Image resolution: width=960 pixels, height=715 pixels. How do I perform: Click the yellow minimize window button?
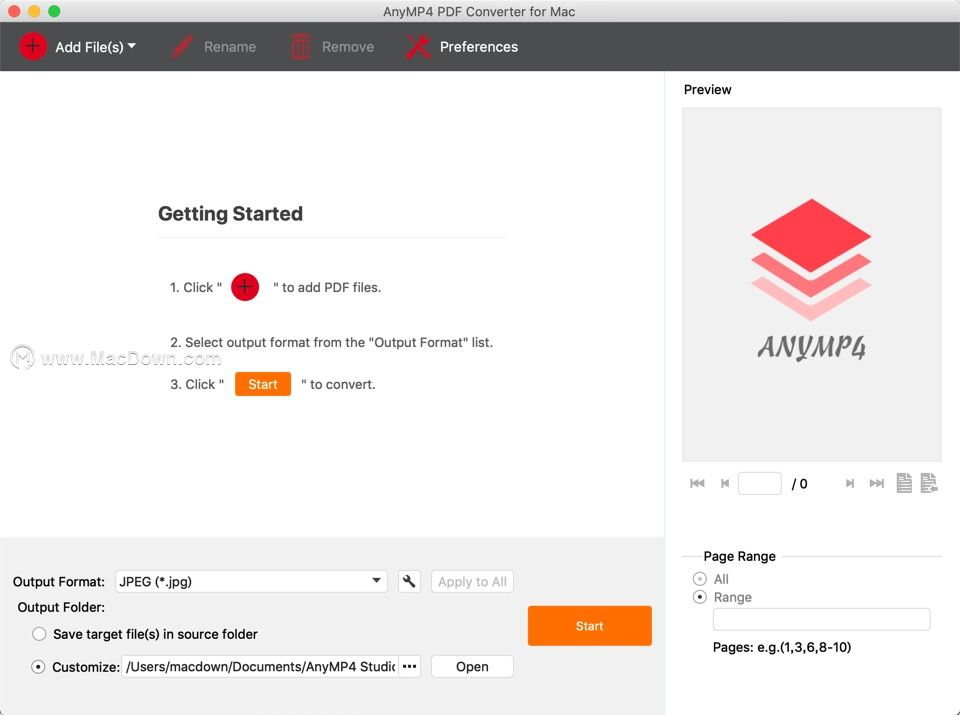34,11
